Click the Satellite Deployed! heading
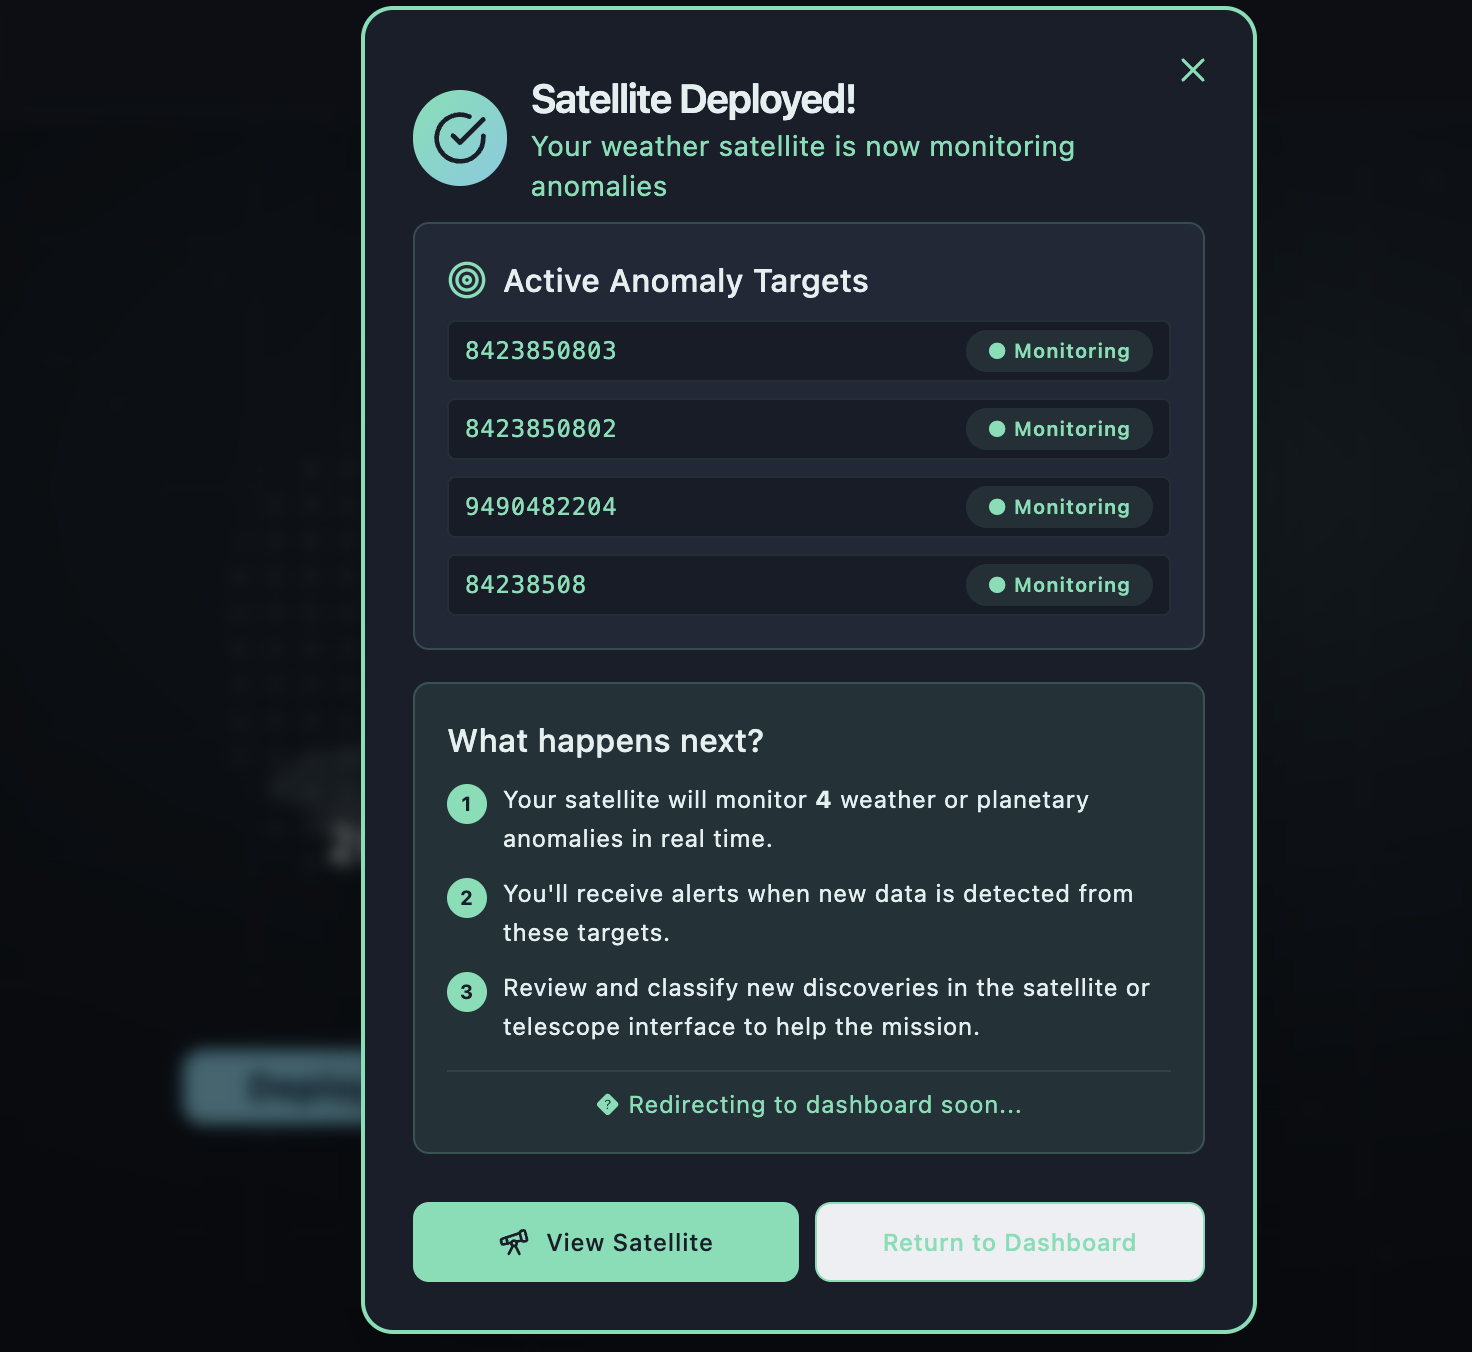 [x=693, y=100]
